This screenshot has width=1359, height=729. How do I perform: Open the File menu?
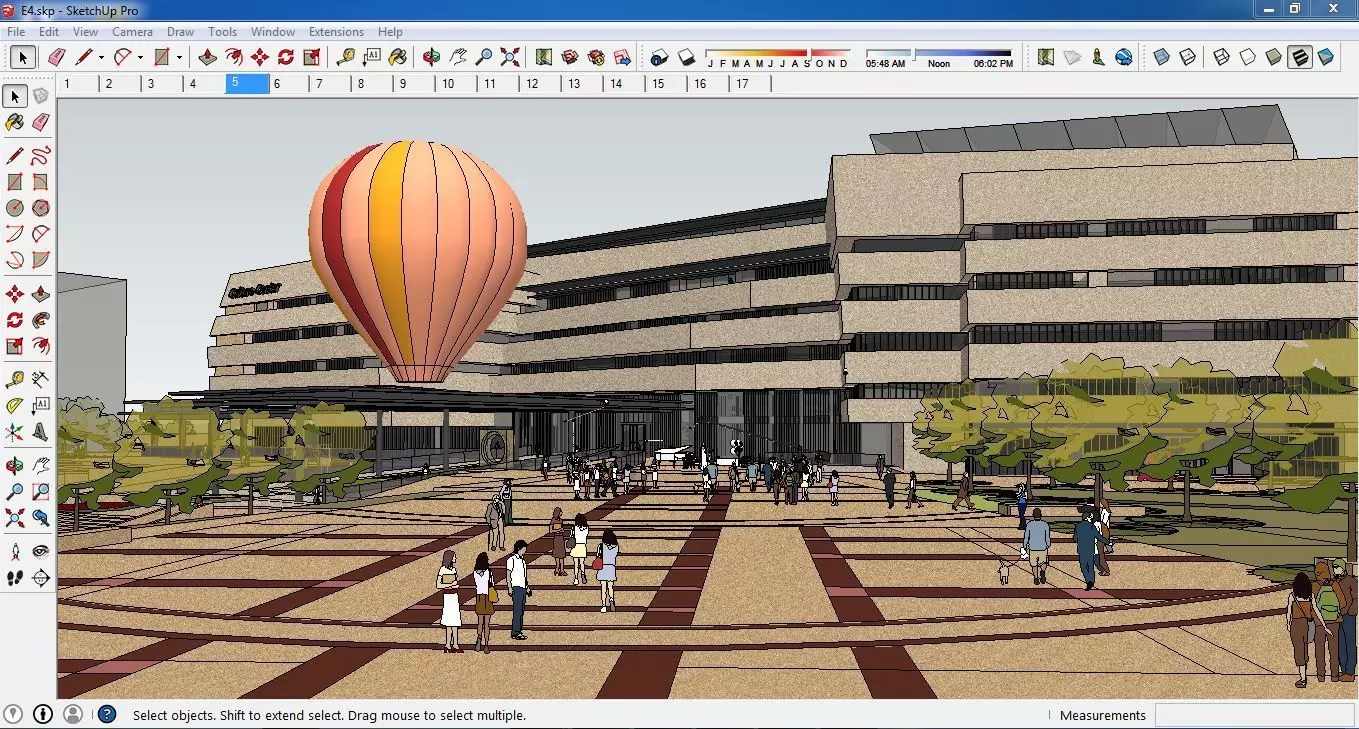coord(16,32)
